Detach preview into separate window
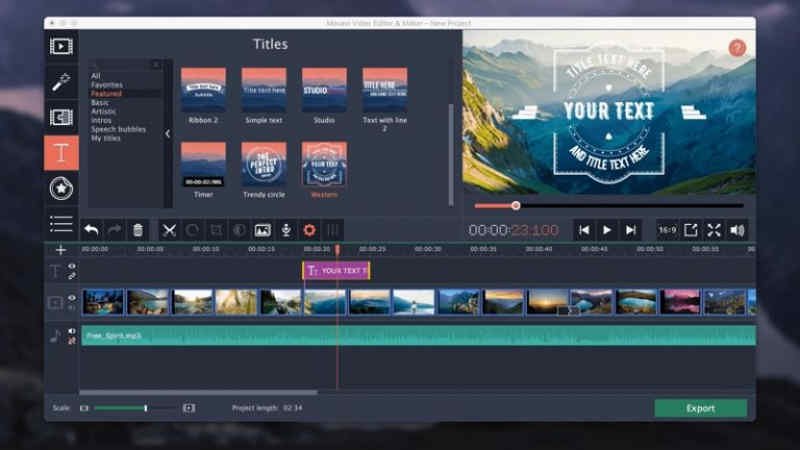The height and width of the screenshot is (450, 800). [690, 230]
